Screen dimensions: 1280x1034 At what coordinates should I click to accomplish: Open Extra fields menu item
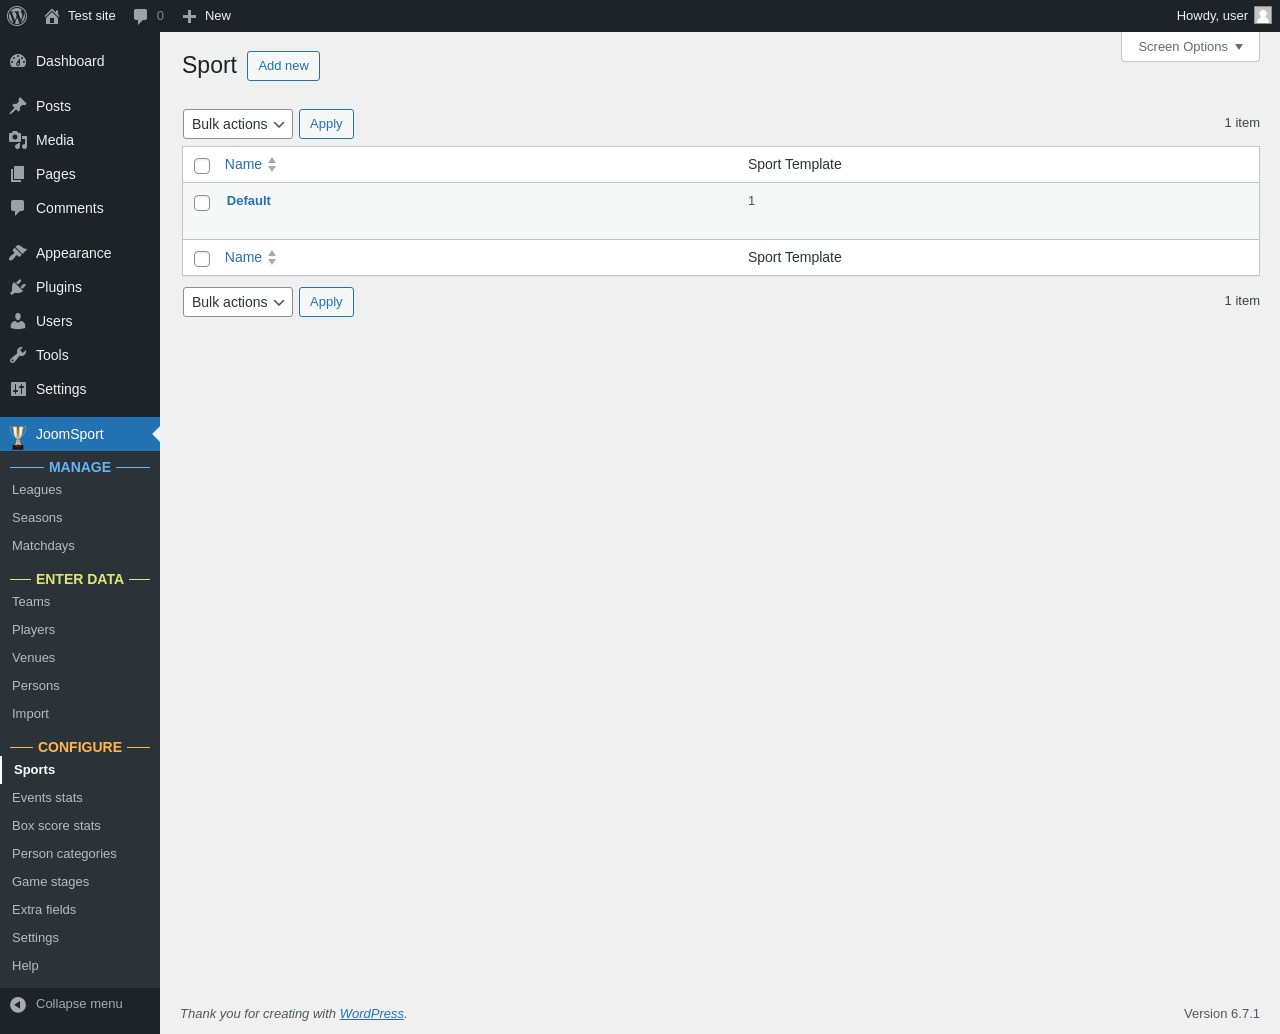click(x=44, y=910)
